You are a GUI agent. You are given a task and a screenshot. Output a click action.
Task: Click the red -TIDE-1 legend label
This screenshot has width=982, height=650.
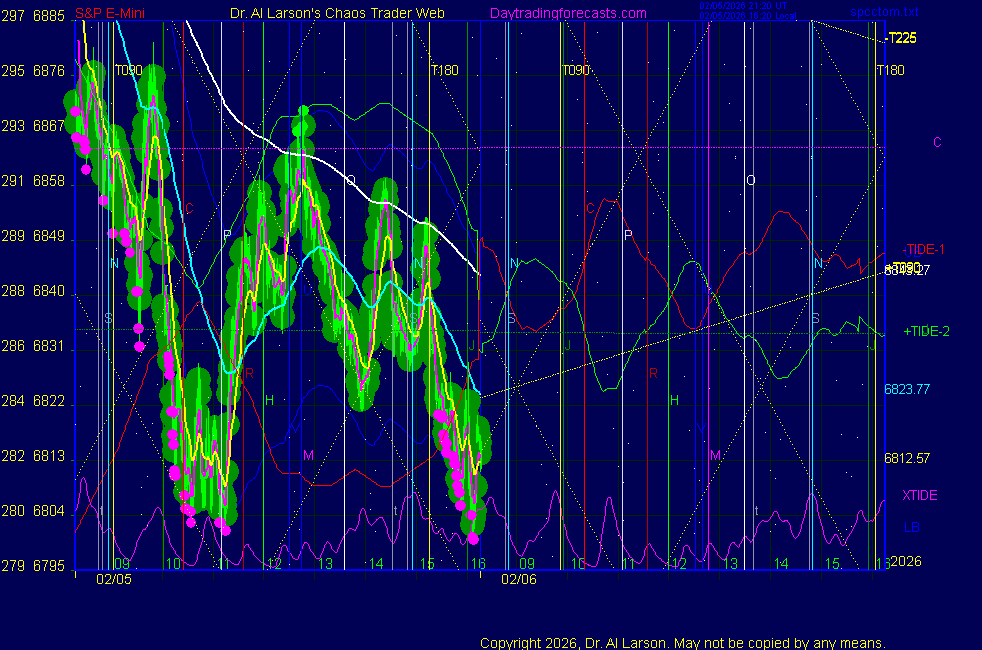[x=924, y=249]
